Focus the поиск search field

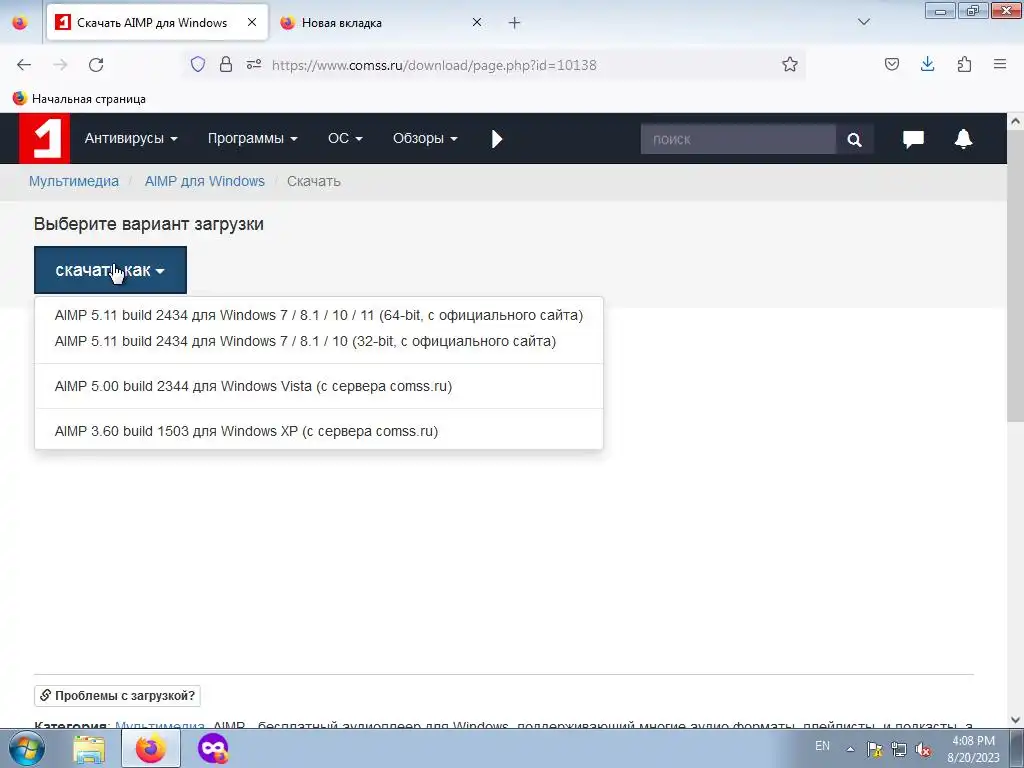(738, 139)
